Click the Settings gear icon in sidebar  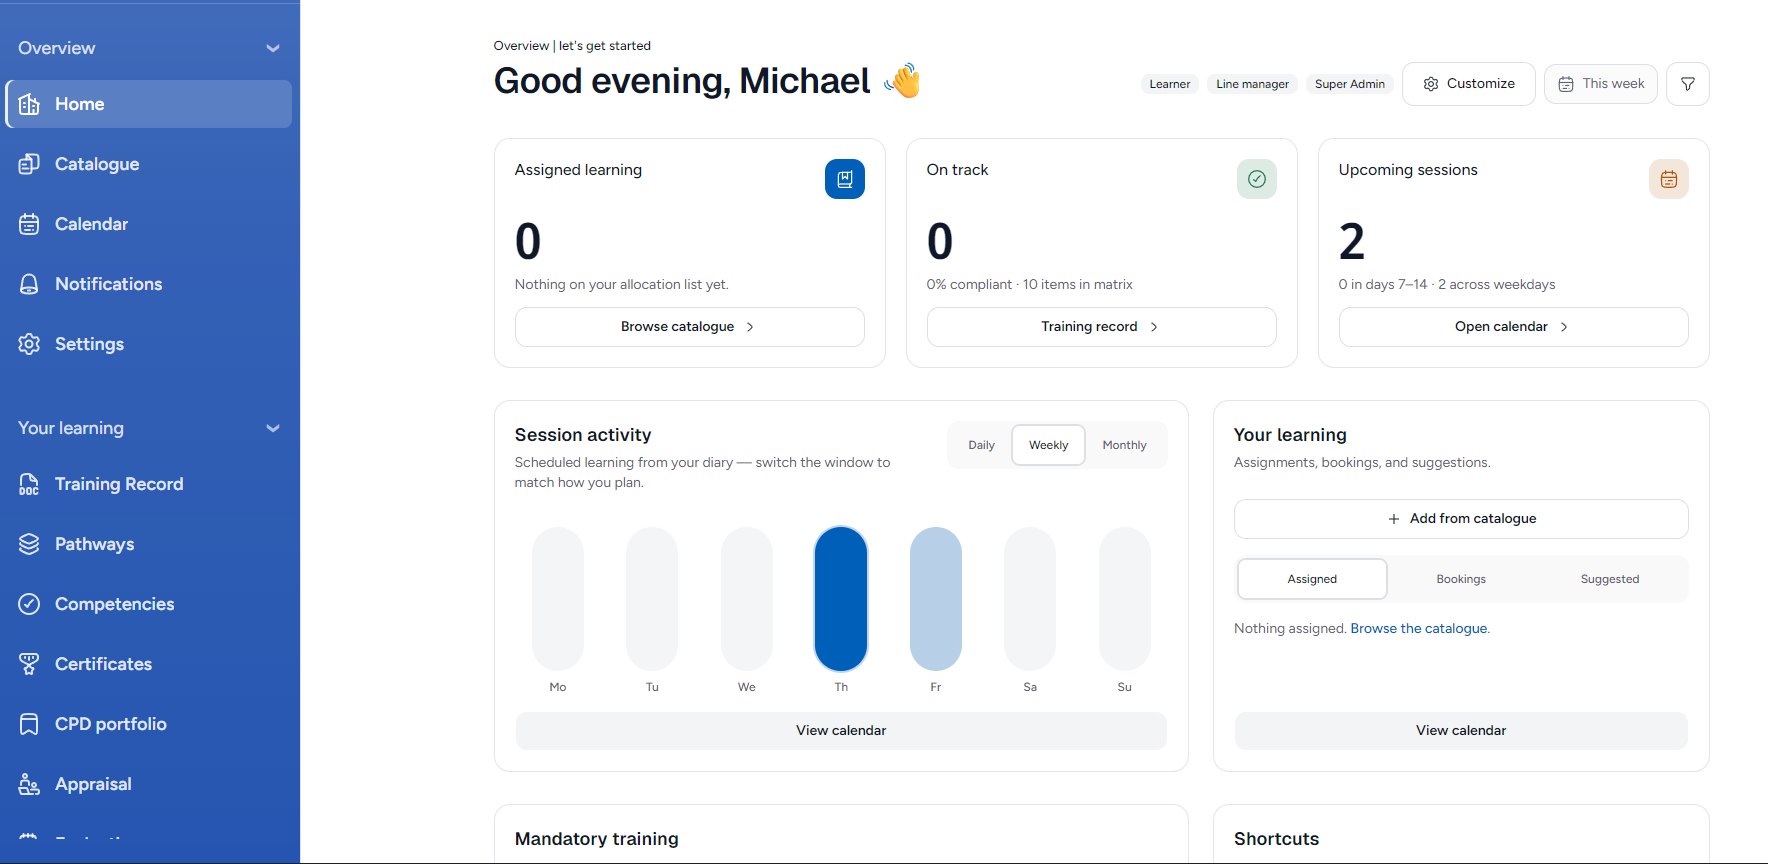point(29,344)
